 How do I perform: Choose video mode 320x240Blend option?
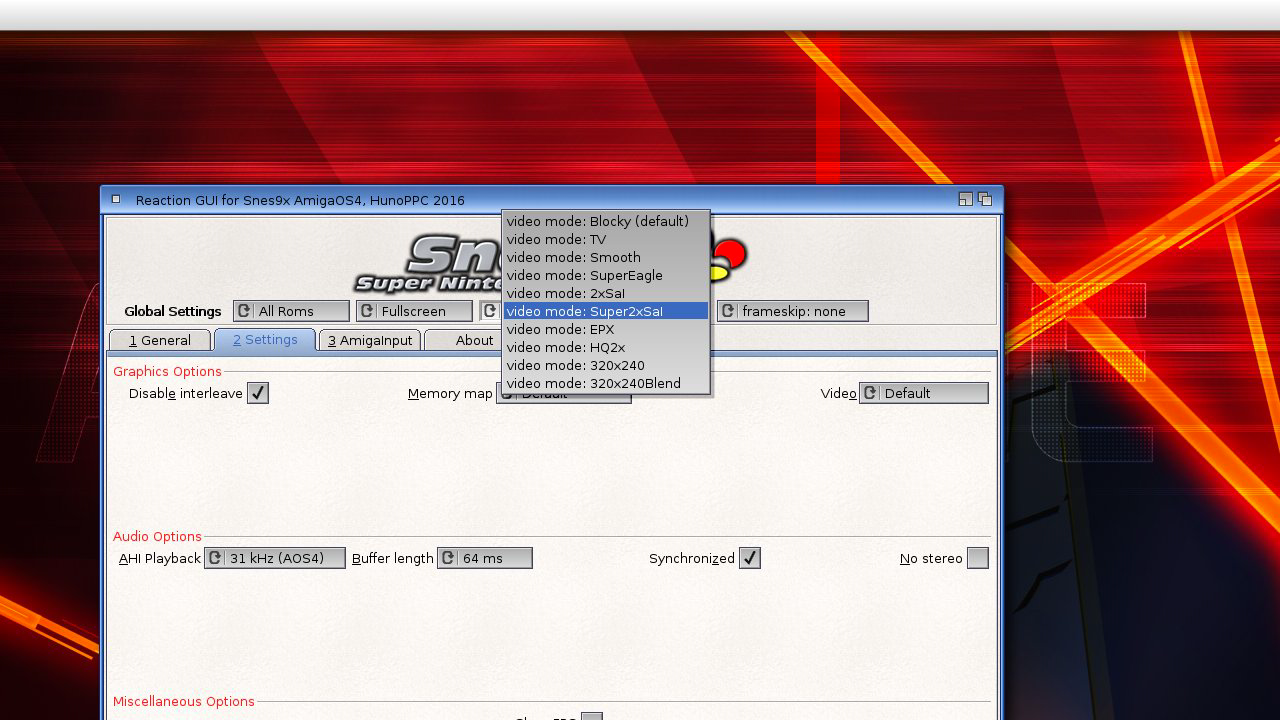pyautogui.click(x=606, y=383)
